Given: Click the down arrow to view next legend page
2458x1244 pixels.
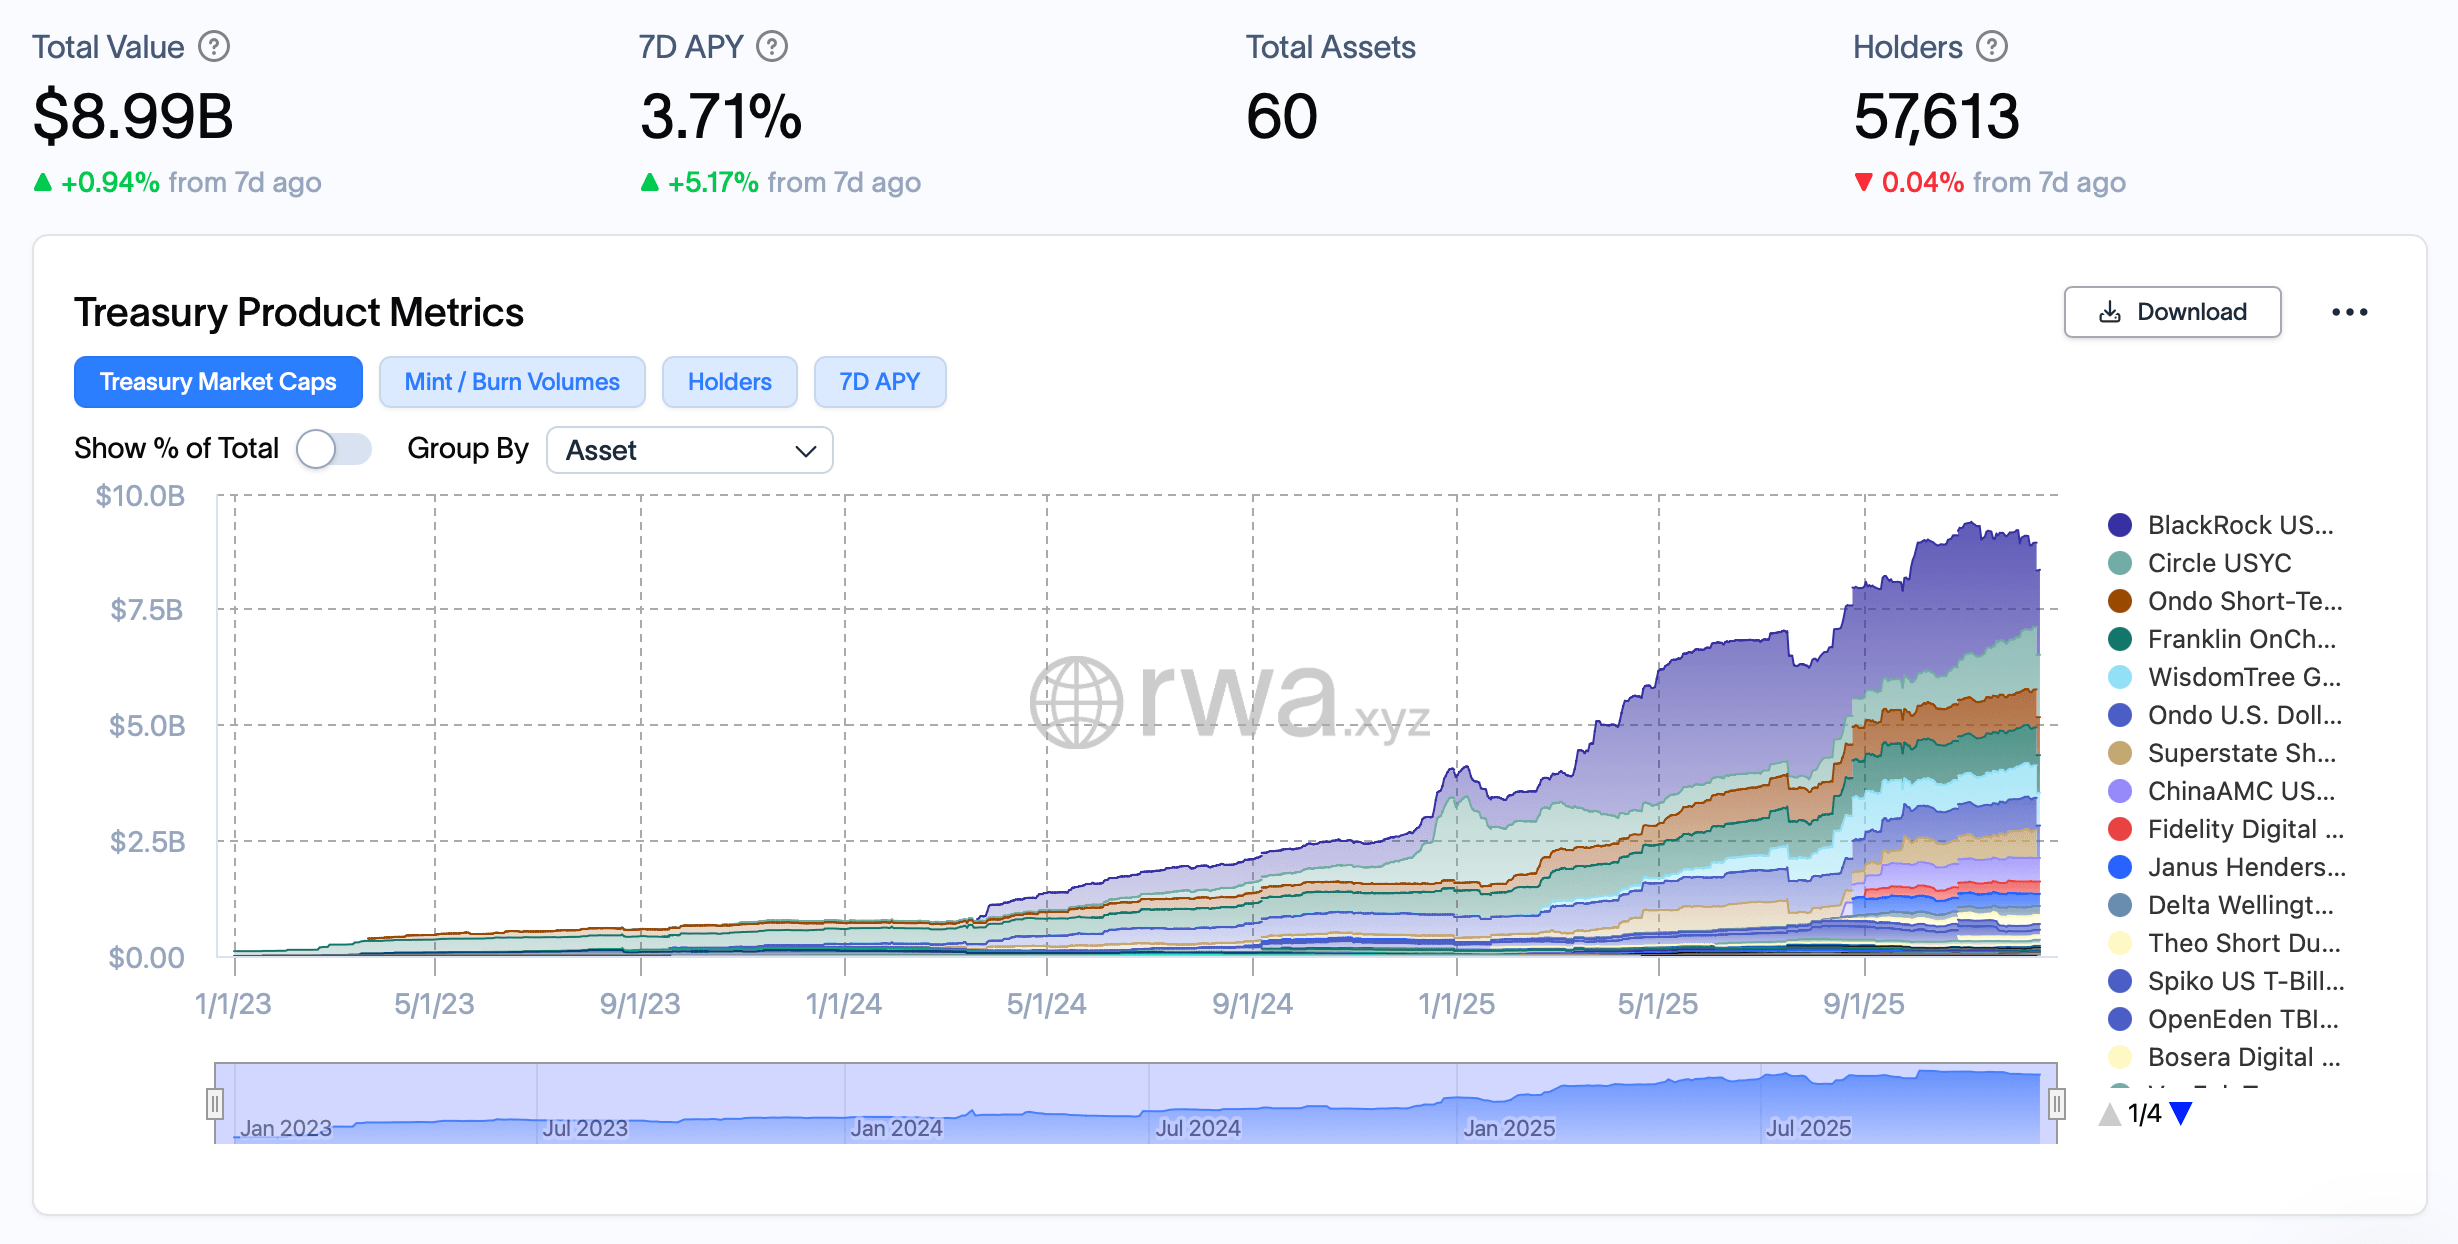Looking at the screenshot, I should pos(2180,1113).
